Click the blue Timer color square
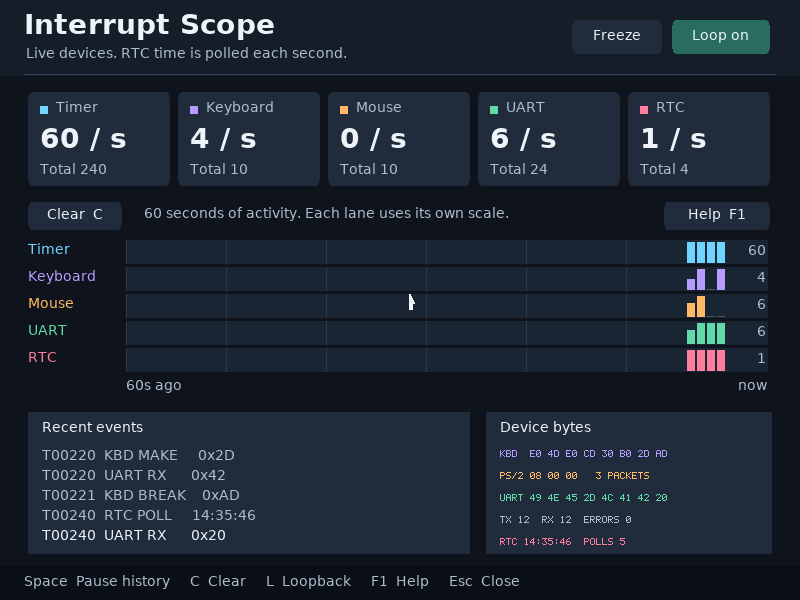This screenshot has width=800, height=600. click(44, 110)
